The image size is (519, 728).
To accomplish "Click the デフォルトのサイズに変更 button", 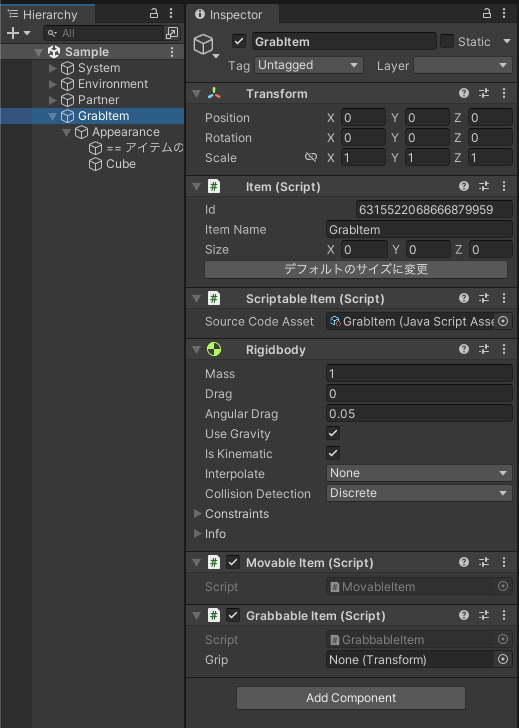I will pyautogui.click(x=356, y=269).
